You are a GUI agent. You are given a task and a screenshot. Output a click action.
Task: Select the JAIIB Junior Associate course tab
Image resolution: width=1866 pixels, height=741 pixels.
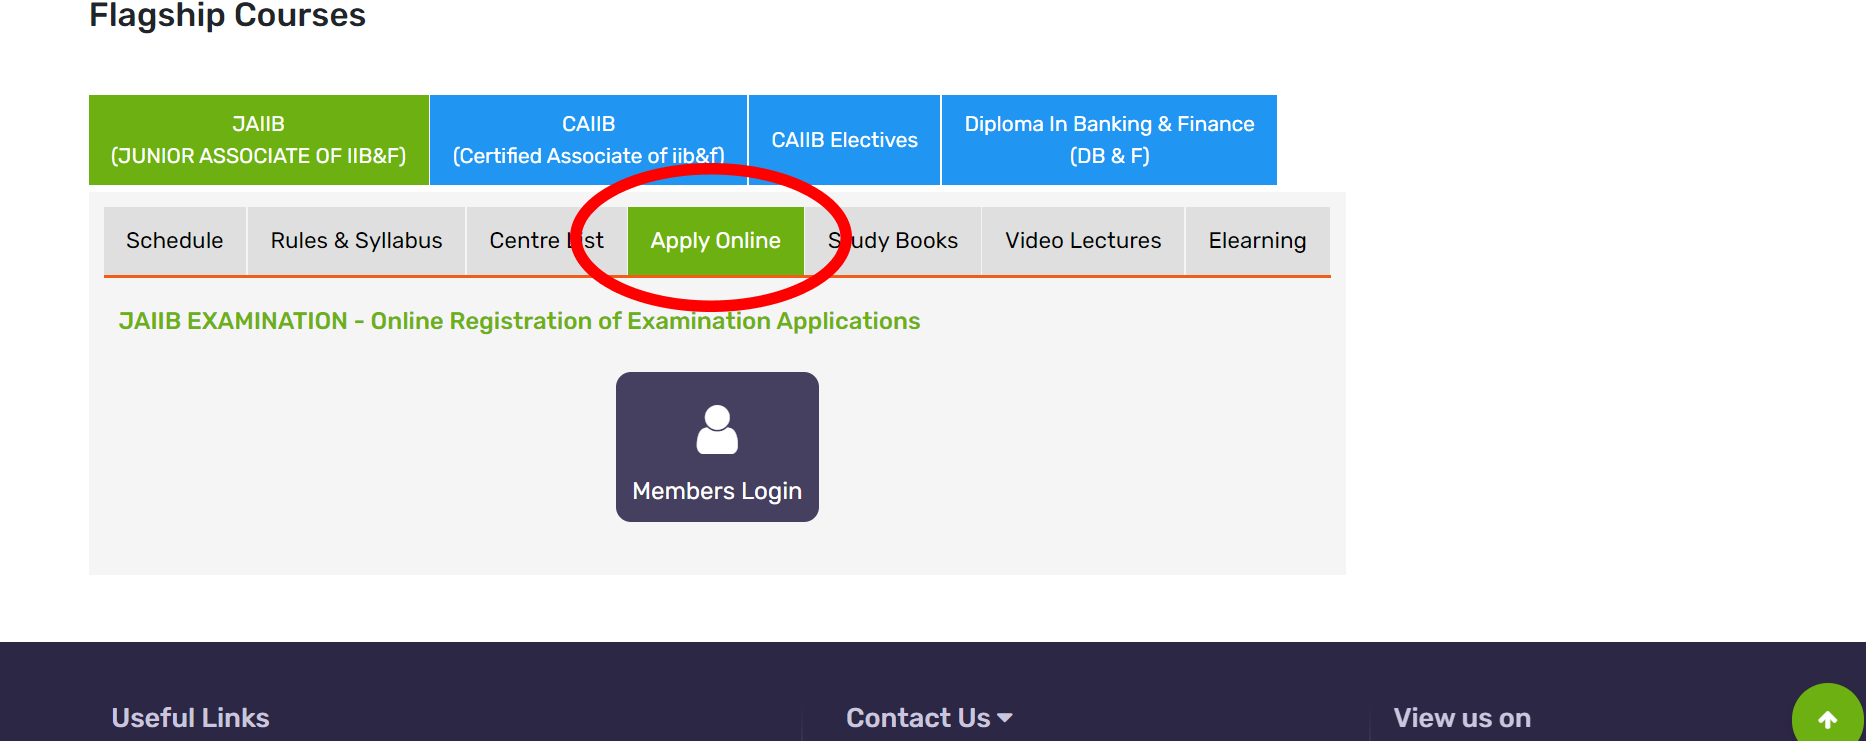coord(259,140)
